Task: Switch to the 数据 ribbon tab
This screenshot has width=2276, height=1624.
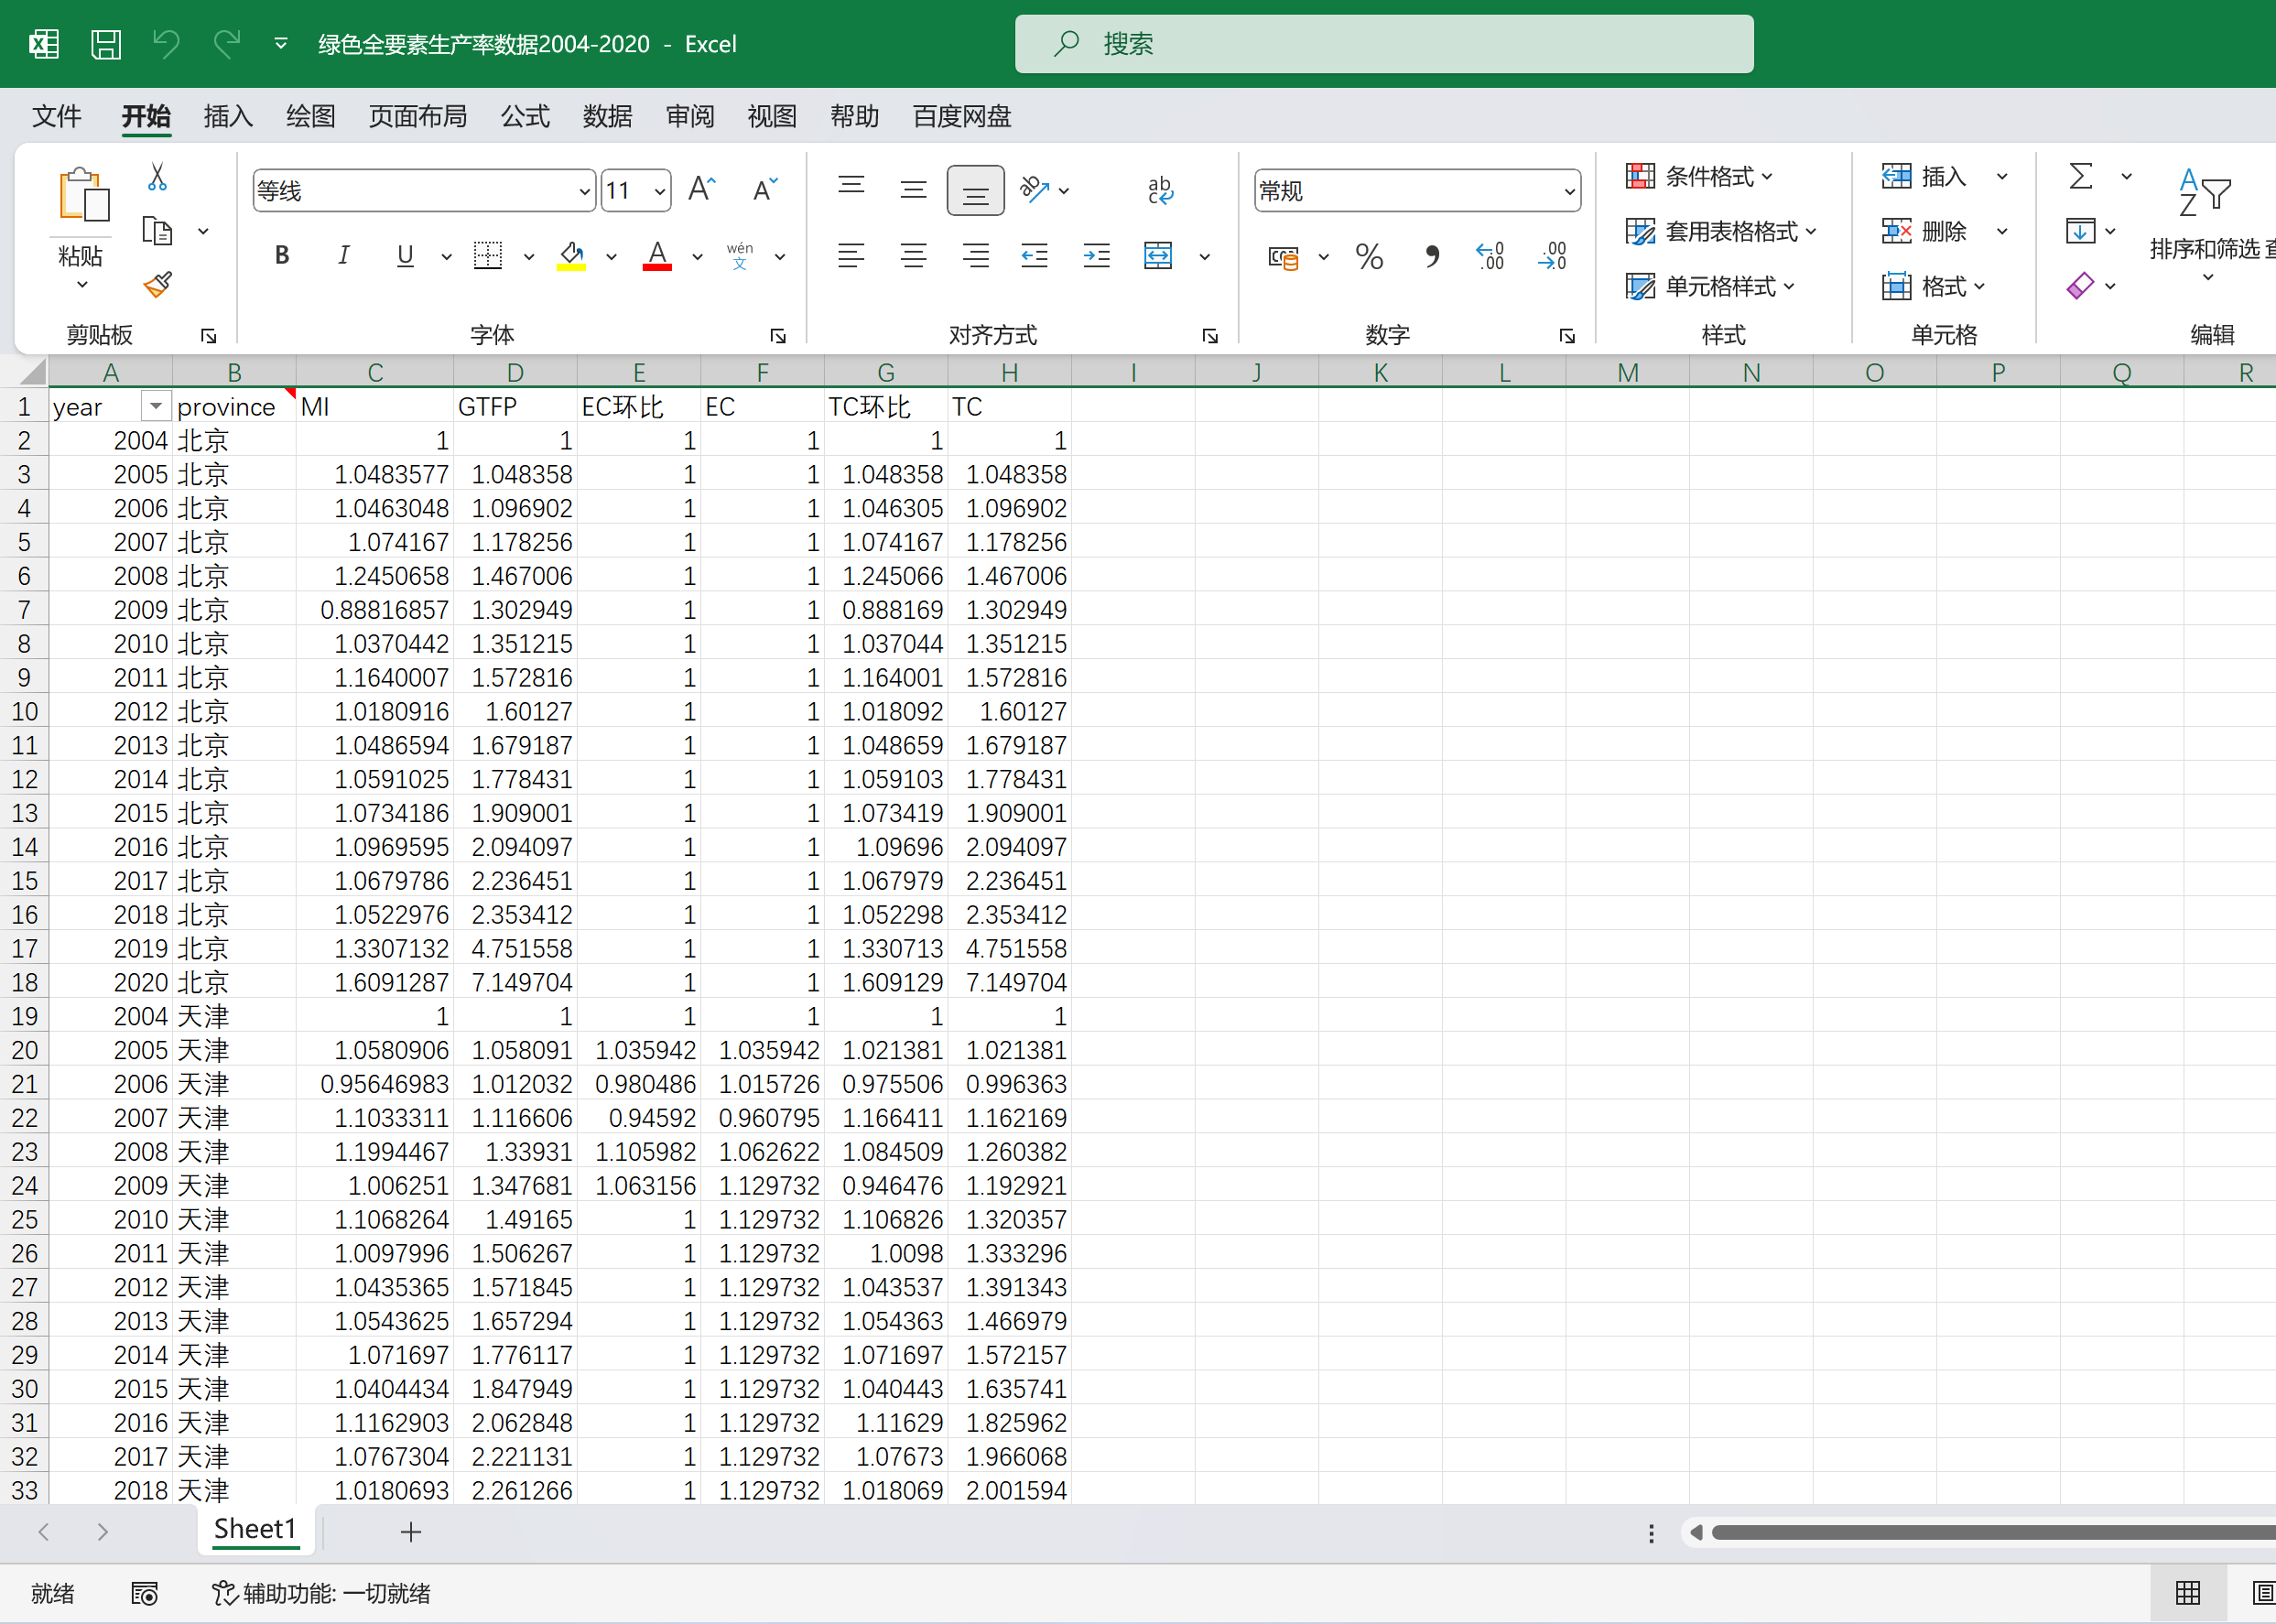Action: coord(607,117)
